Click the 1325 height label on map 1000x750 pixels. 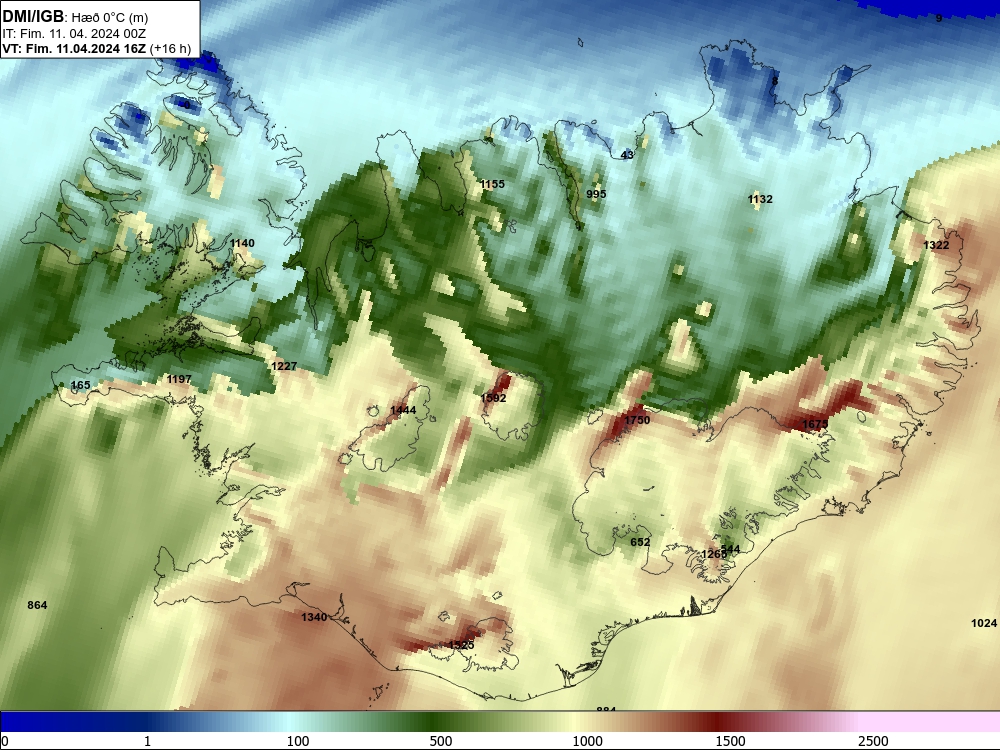(461, 645)
